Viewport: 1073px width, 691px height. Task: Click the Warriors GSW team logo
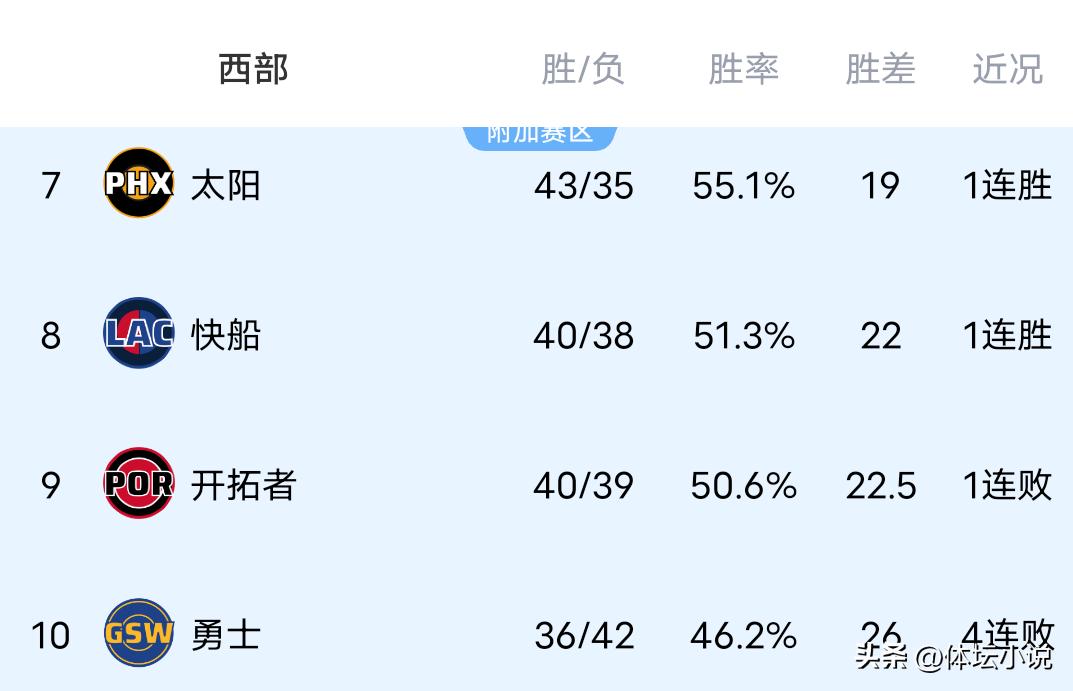point(139,633)
